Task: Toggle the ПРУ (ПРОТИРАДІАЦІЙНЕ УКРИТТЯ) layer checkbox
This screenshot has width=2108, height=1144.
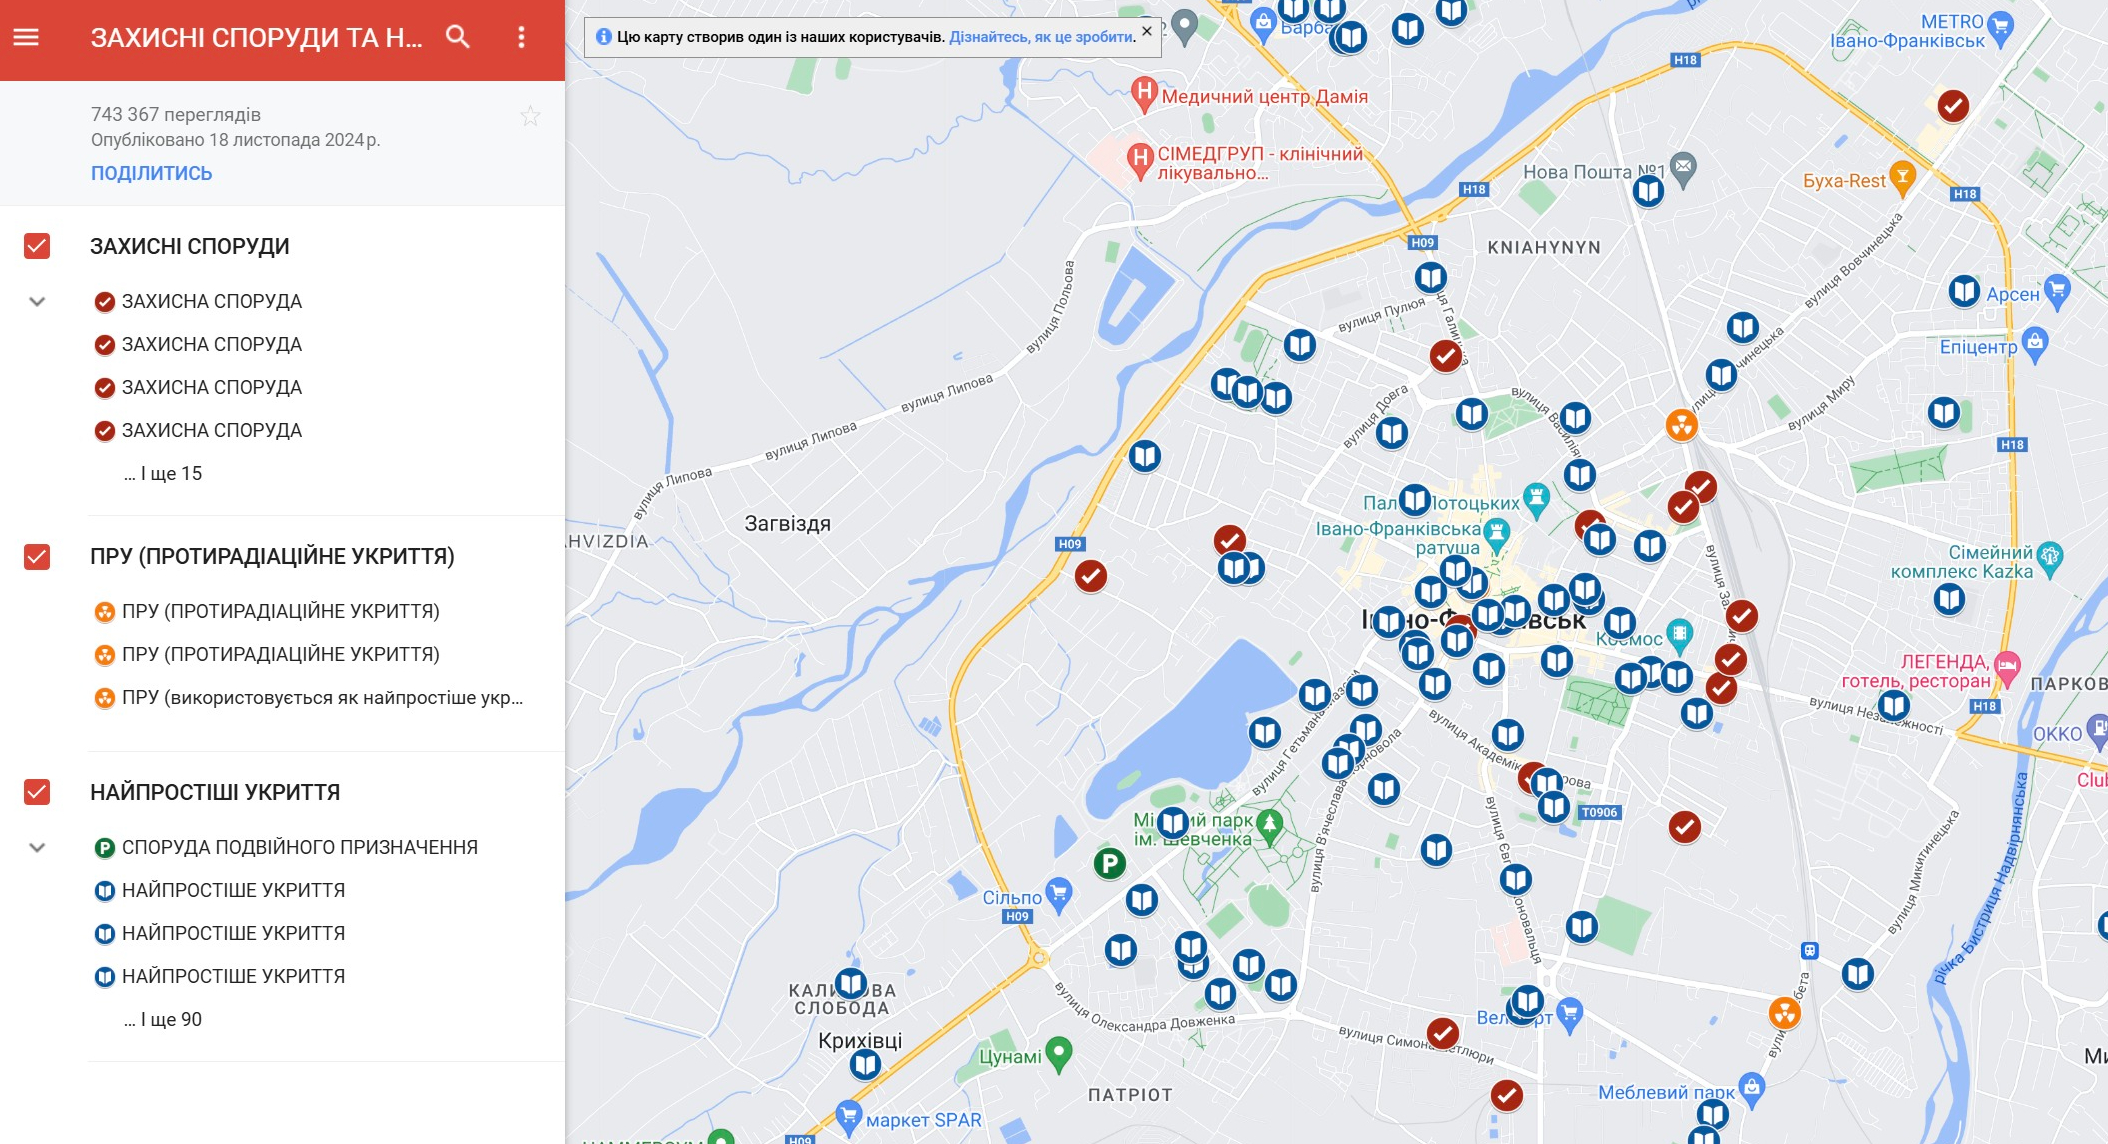Action: point(37,556)
